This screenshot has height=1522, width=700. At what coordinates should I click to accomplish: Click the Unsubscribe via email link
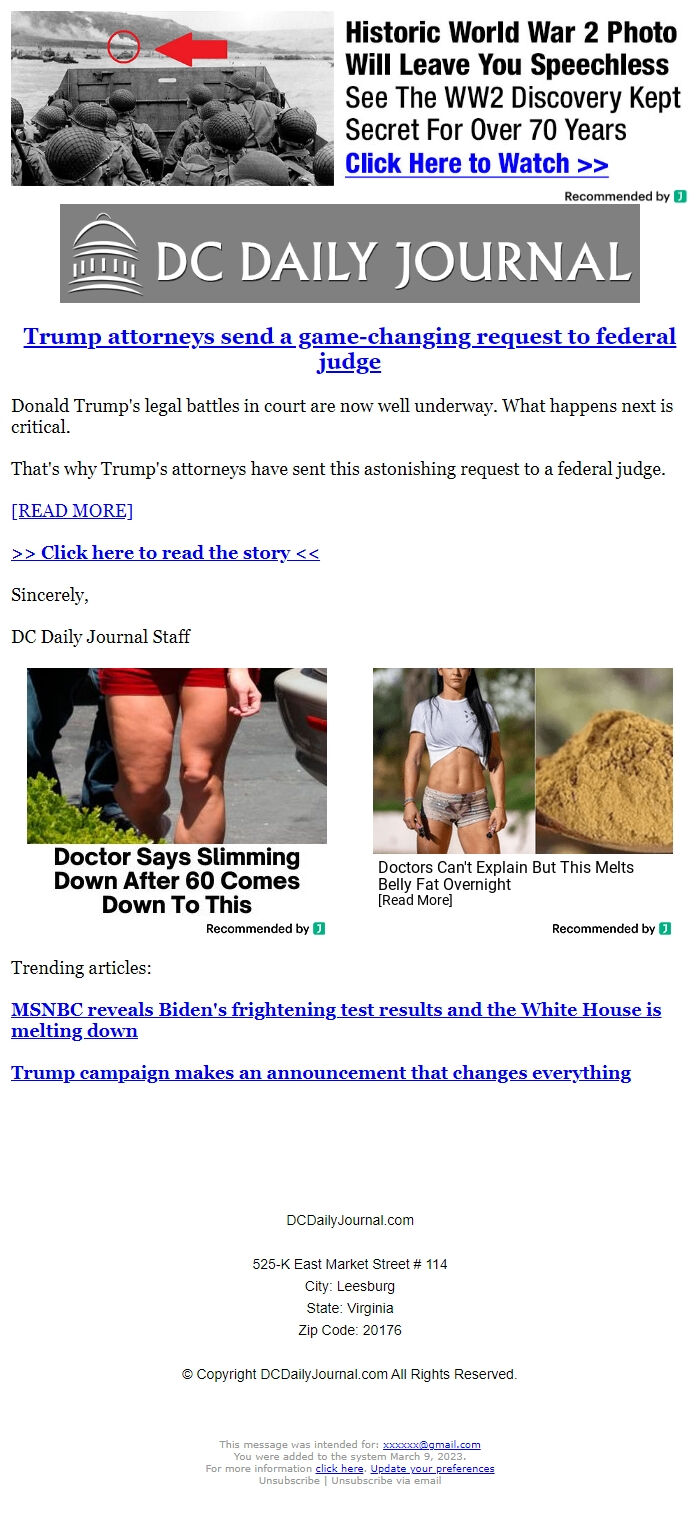click(x=386, y=1480)
